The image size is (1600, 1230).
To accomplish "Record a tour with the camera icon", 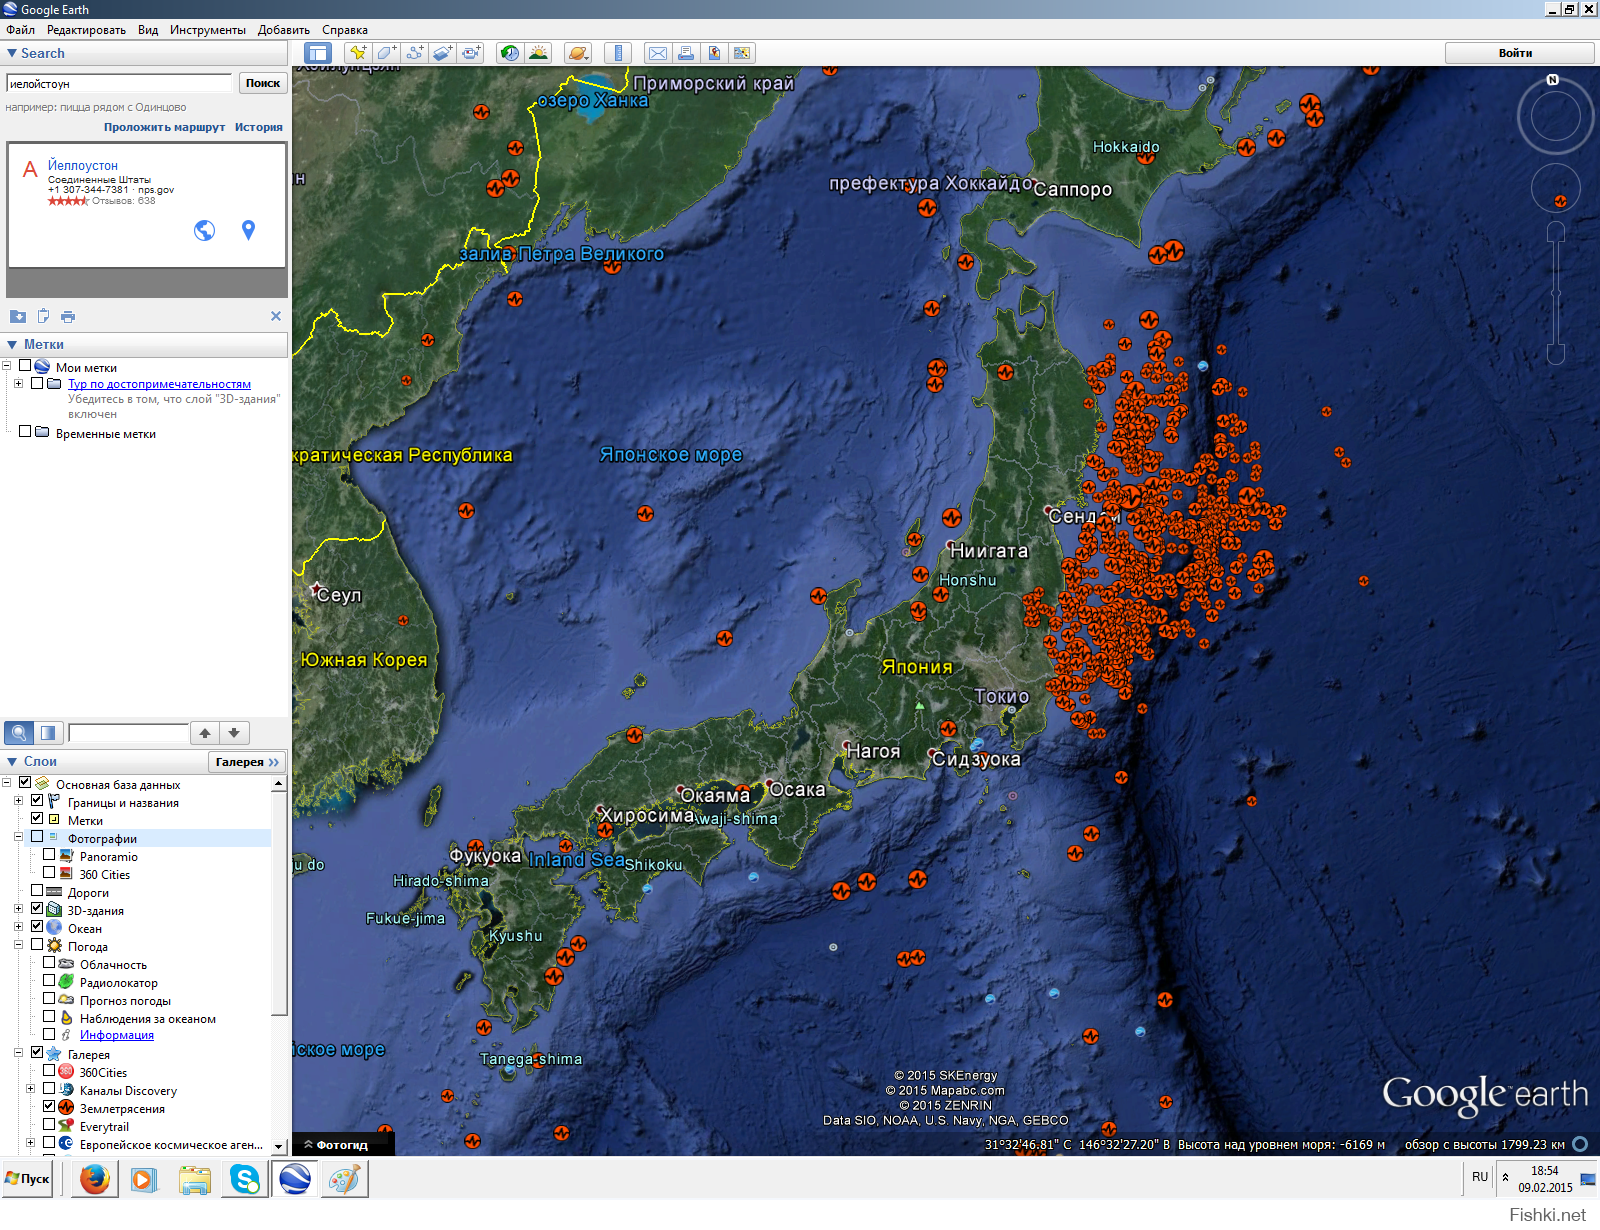I will coord(471,53).
